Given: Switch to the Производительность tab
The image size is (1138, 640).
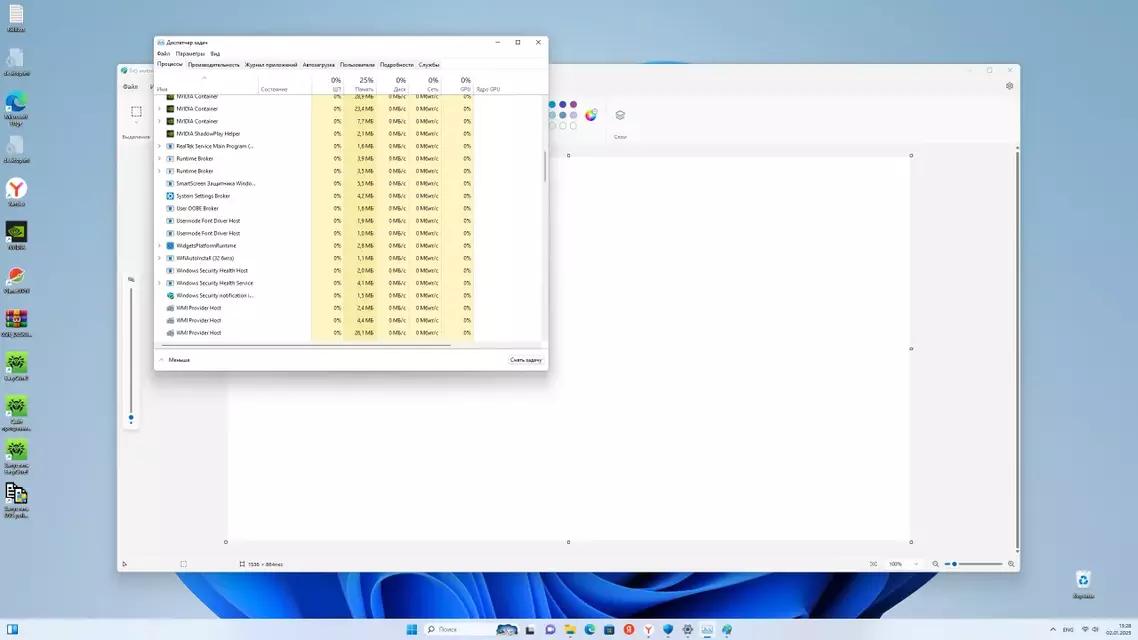Looking at the screenshot, I should tap(213, 65).
